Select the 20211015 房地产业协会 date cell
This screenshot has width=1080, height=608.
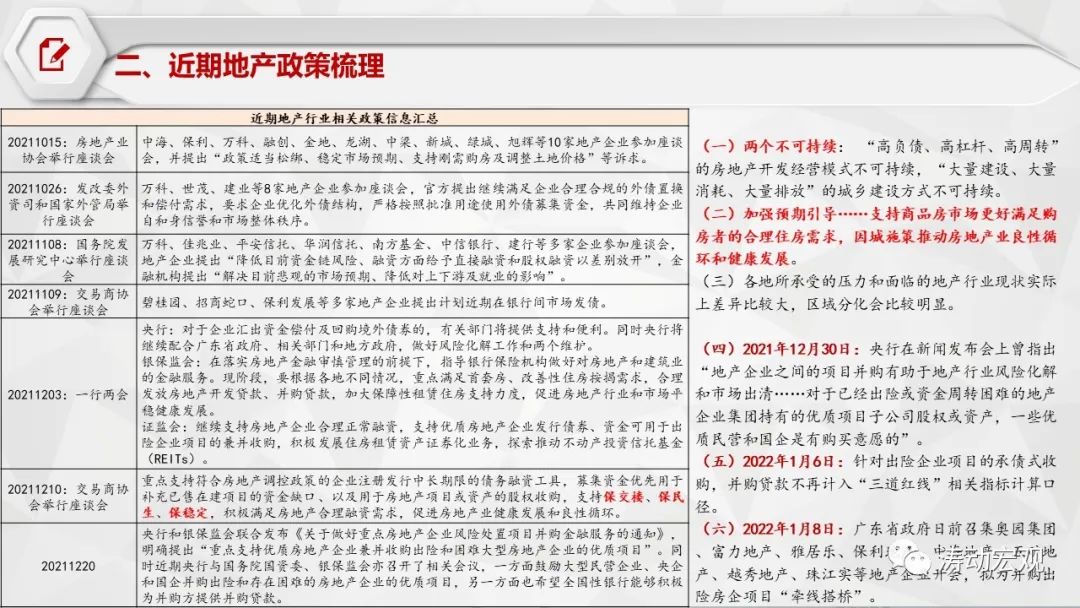pyautogui.click(x=70, y=149)
